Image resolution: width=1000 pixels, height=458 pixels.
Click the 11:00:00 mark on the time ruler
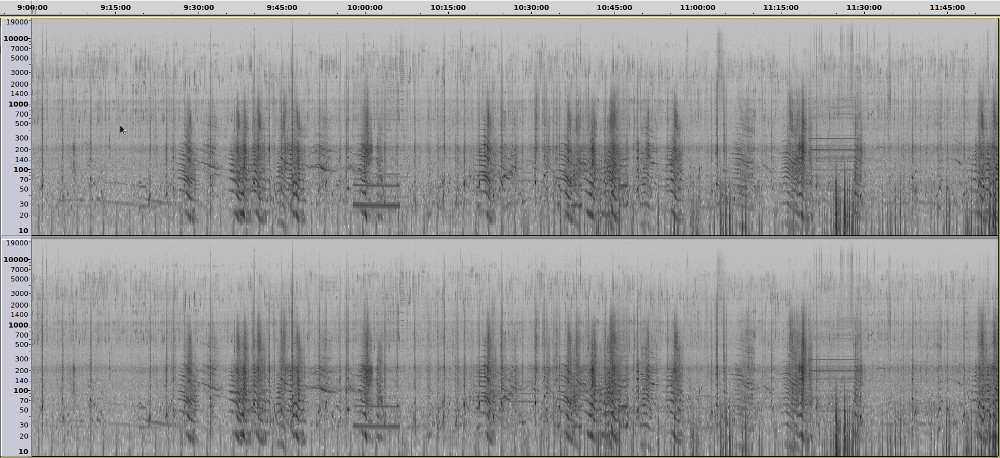(x=697, y=7)
